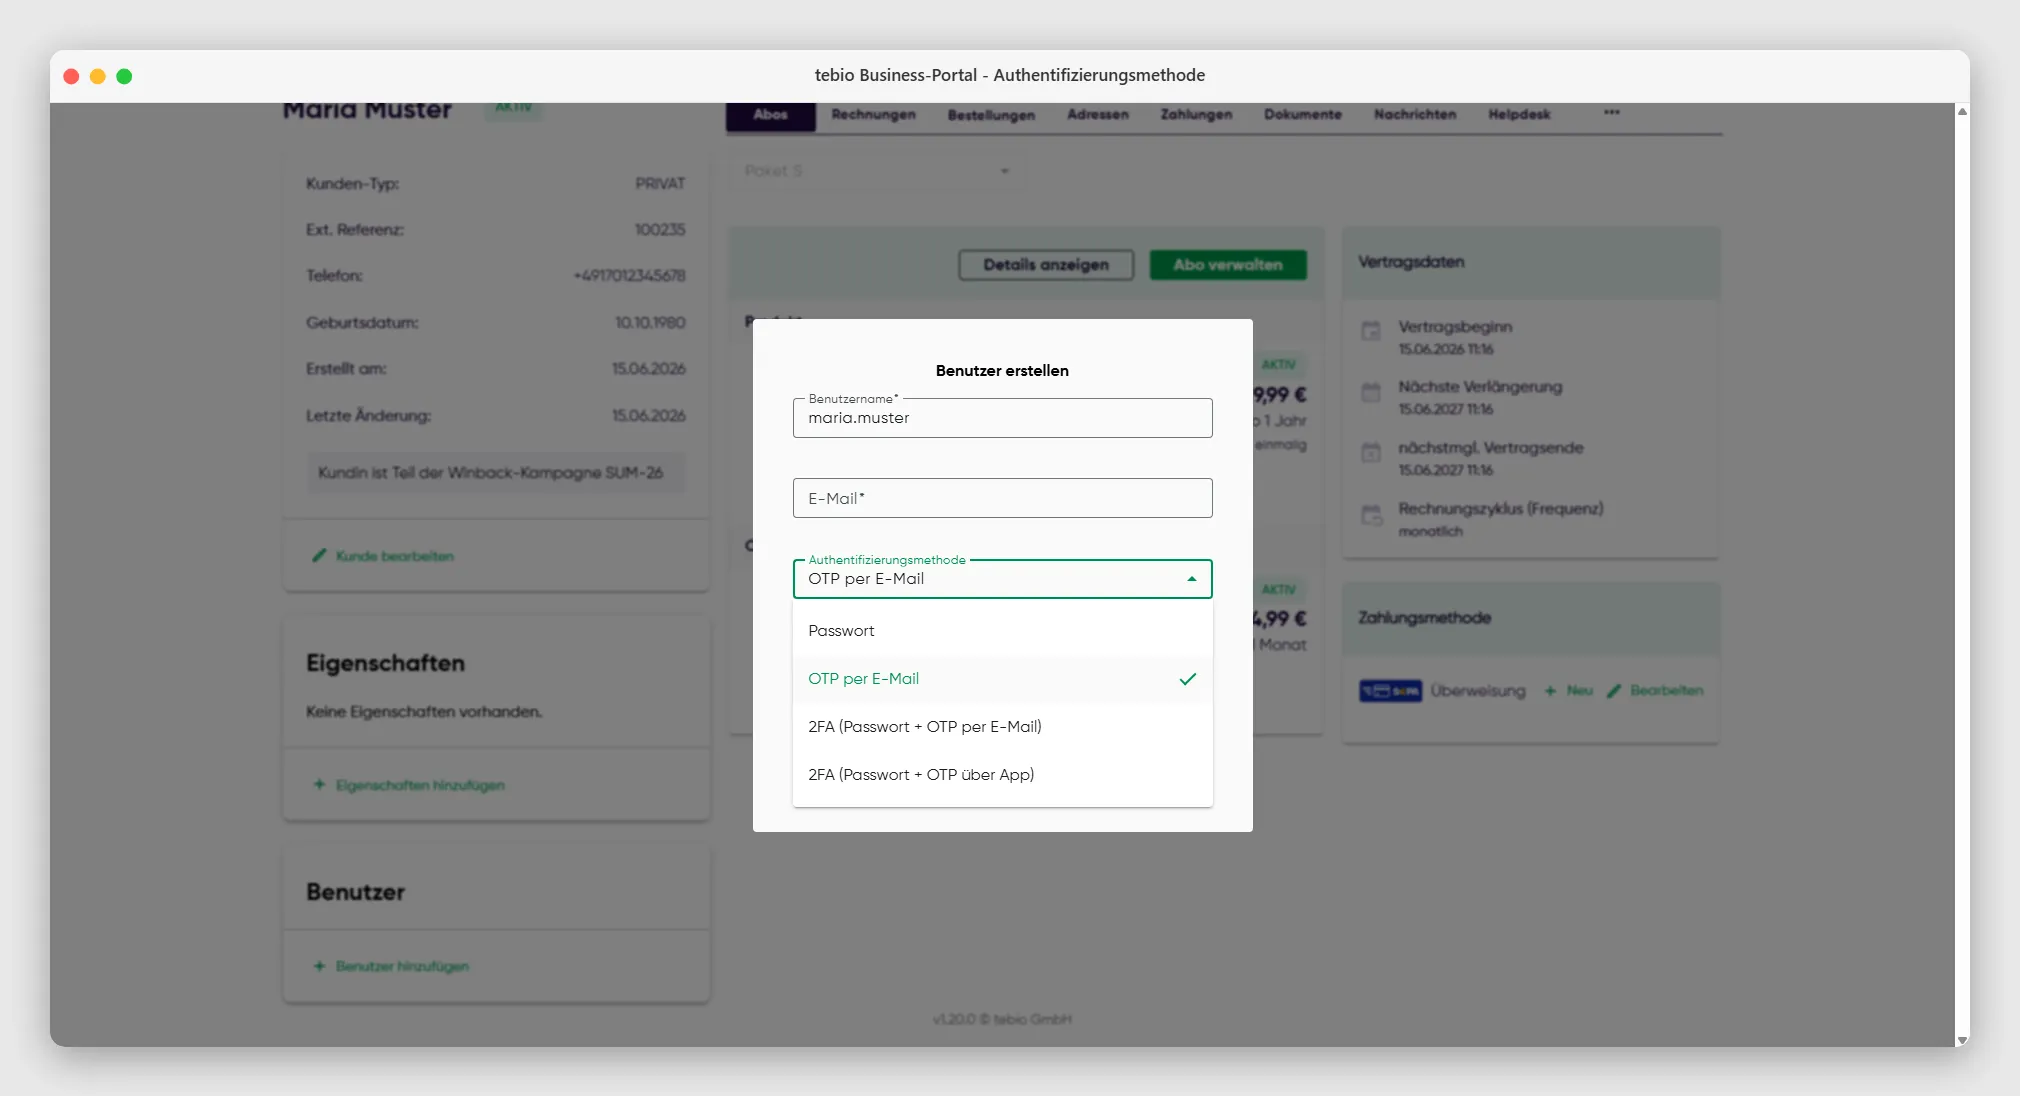Screen dimensions: 2020x1096
Task: Select 2FA (Passwort + OTP per E-Mail)
Action: pos(1002,727)
